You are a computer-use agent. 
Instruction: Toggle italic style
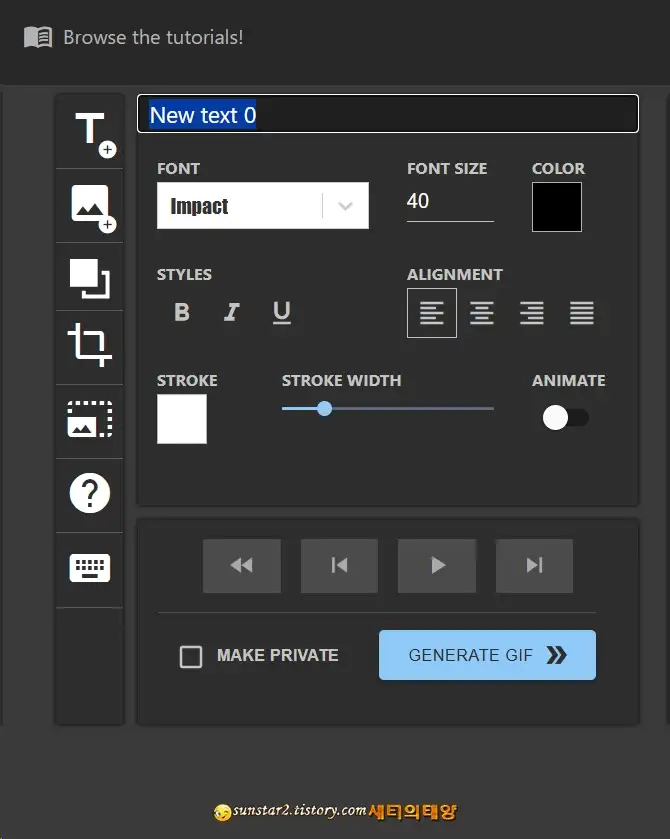pyautogui.click(x=232, y=312)
